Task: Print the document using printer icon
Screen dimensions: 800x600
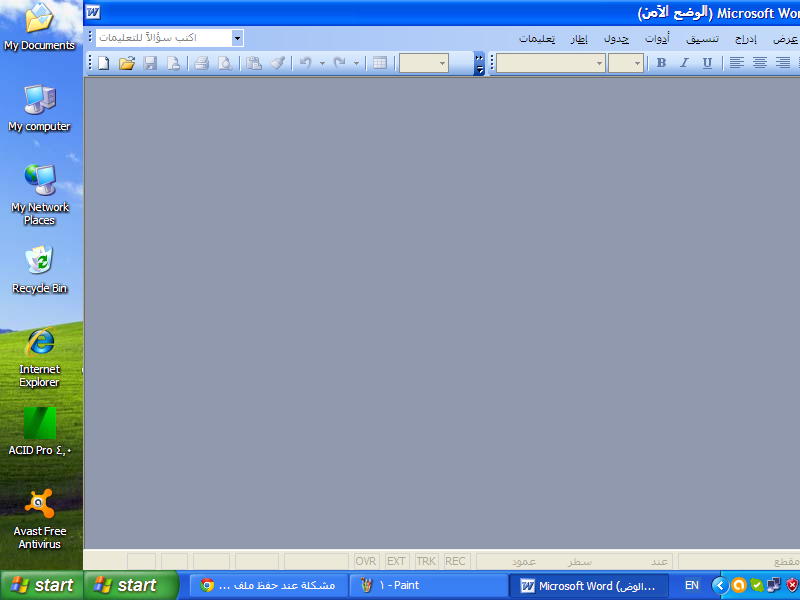Action: point(202,63)
